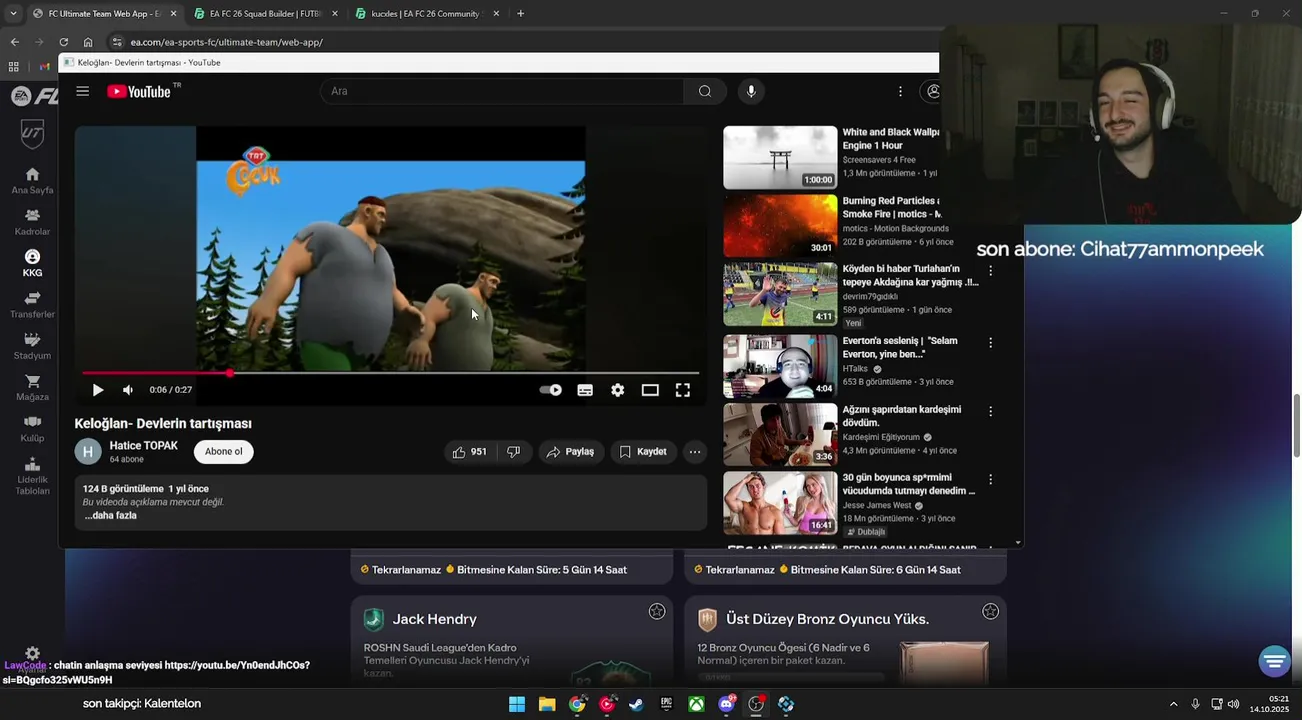Switch to kucxles EA FC 26 Community tab
The height and width of the screenshot is (720, 1302).
coord(427,14)
